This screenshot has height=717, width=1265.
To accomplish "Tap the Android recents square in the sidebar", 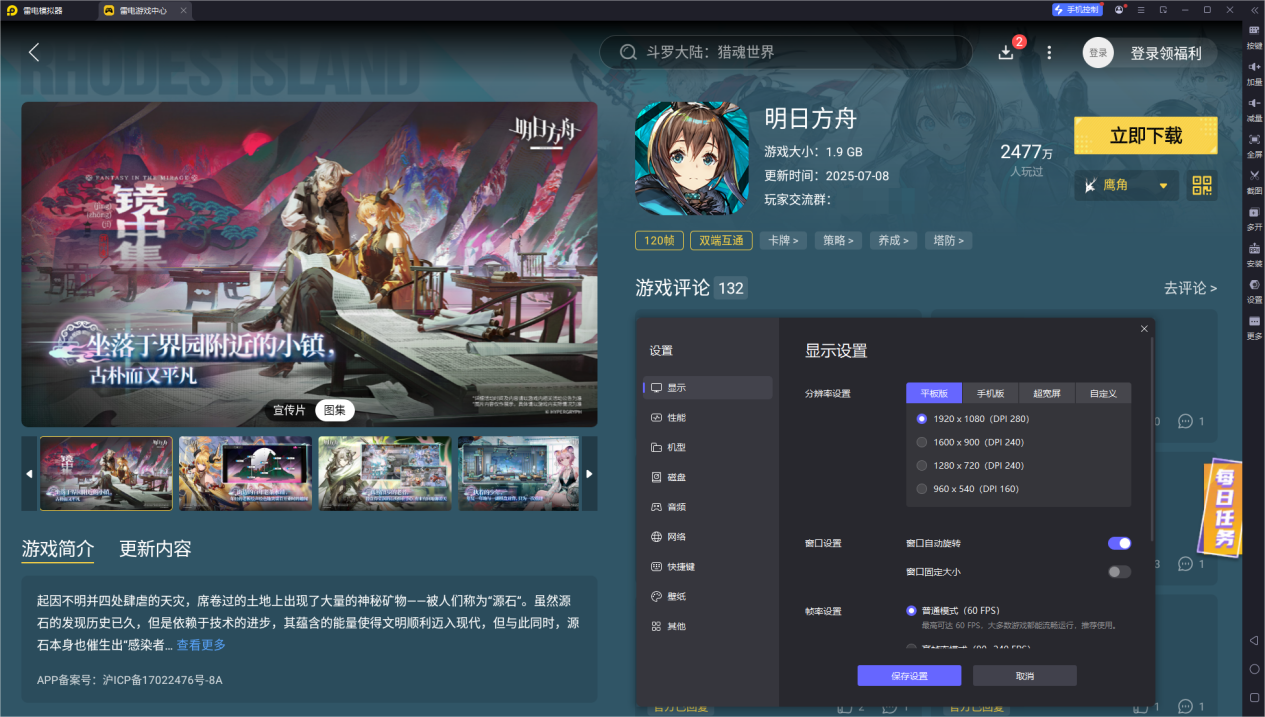I will 1254,697.
